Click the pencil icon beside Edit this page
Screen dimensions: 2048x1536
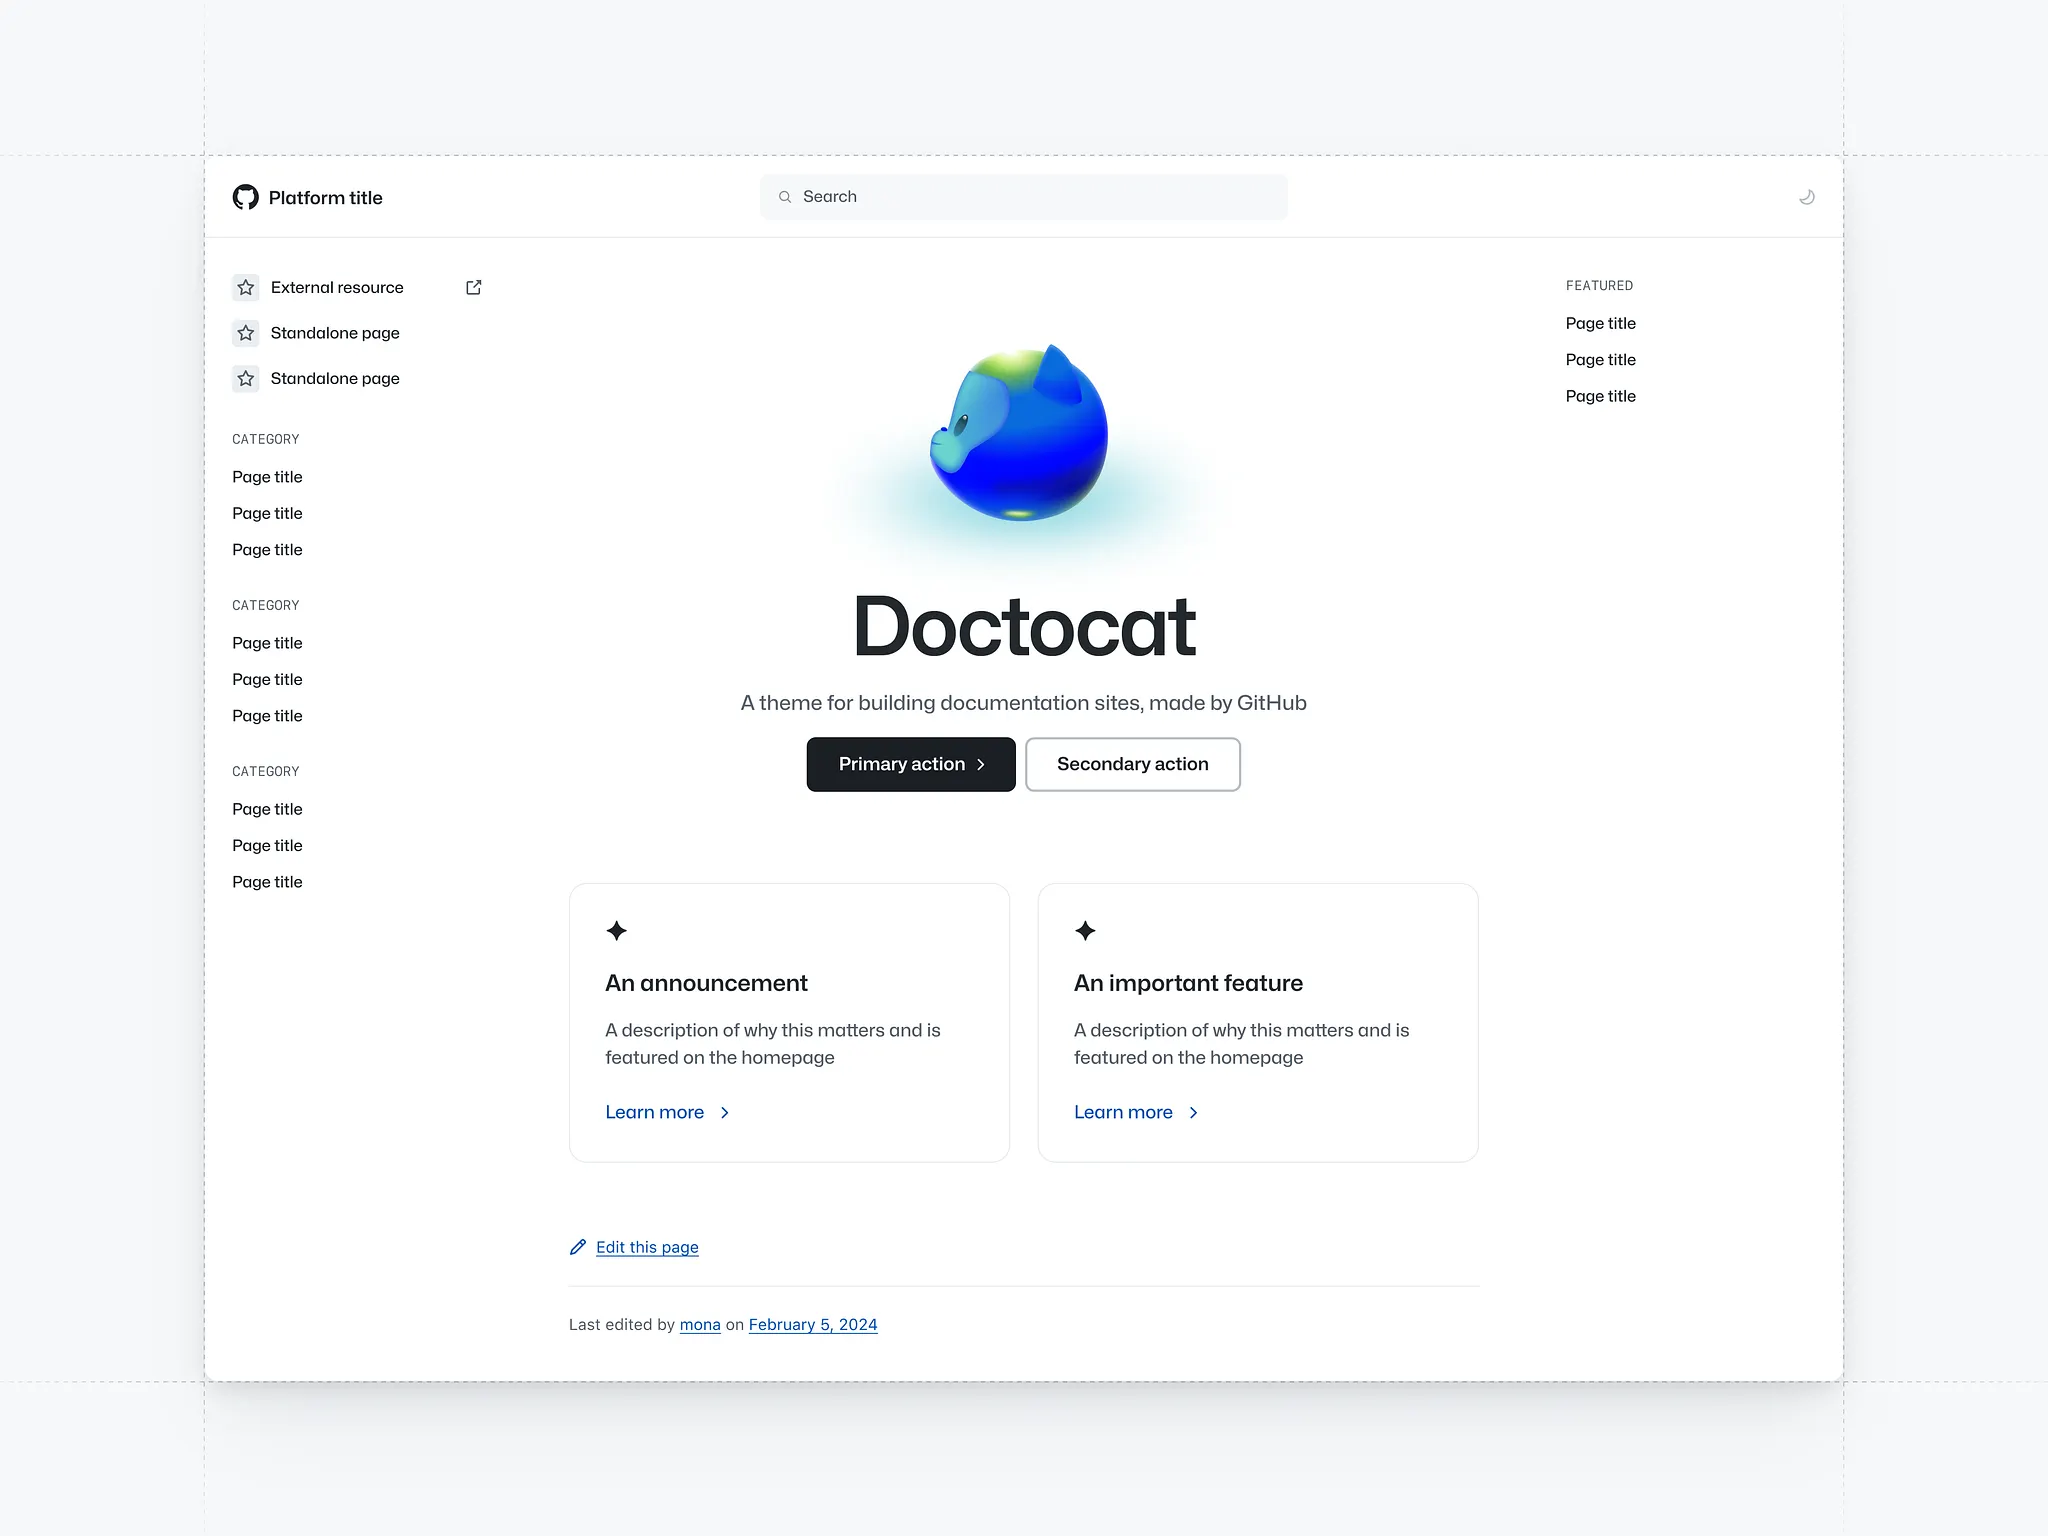[x=578, y=1247]
